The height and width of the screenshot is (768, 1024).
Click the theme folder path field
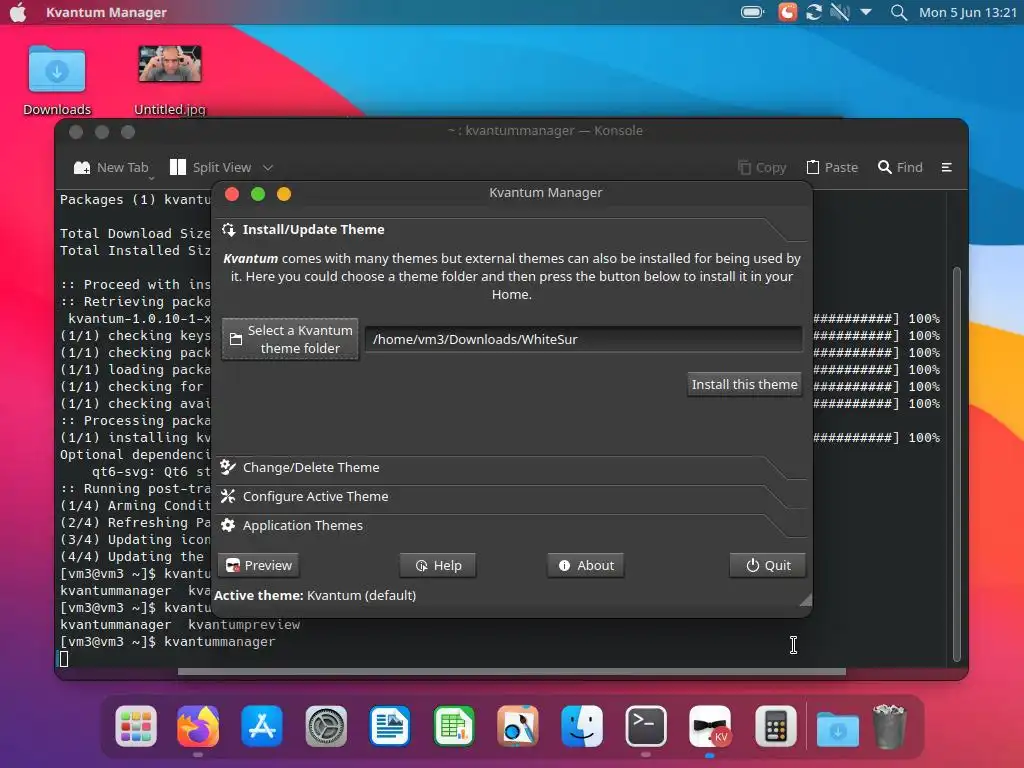(x=583, y=340)
